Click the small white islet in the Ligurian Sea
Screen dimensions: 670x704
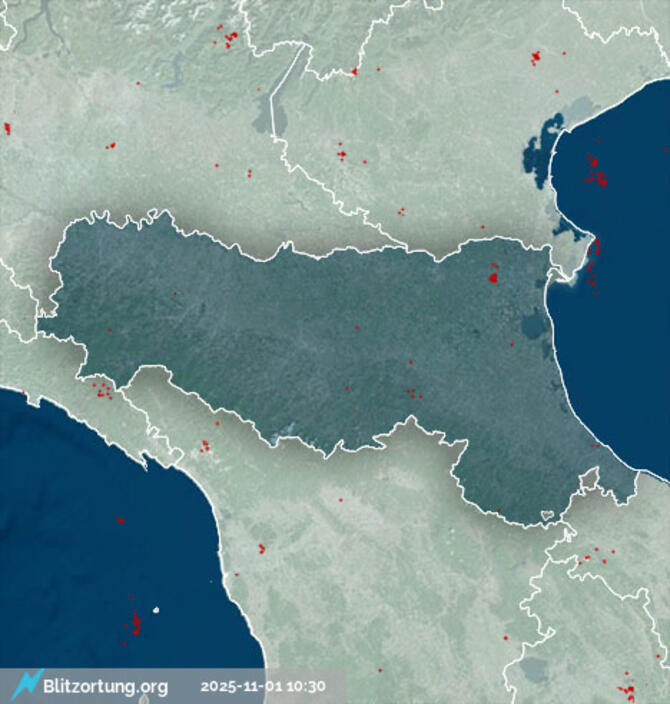click(x=155, y=609)
